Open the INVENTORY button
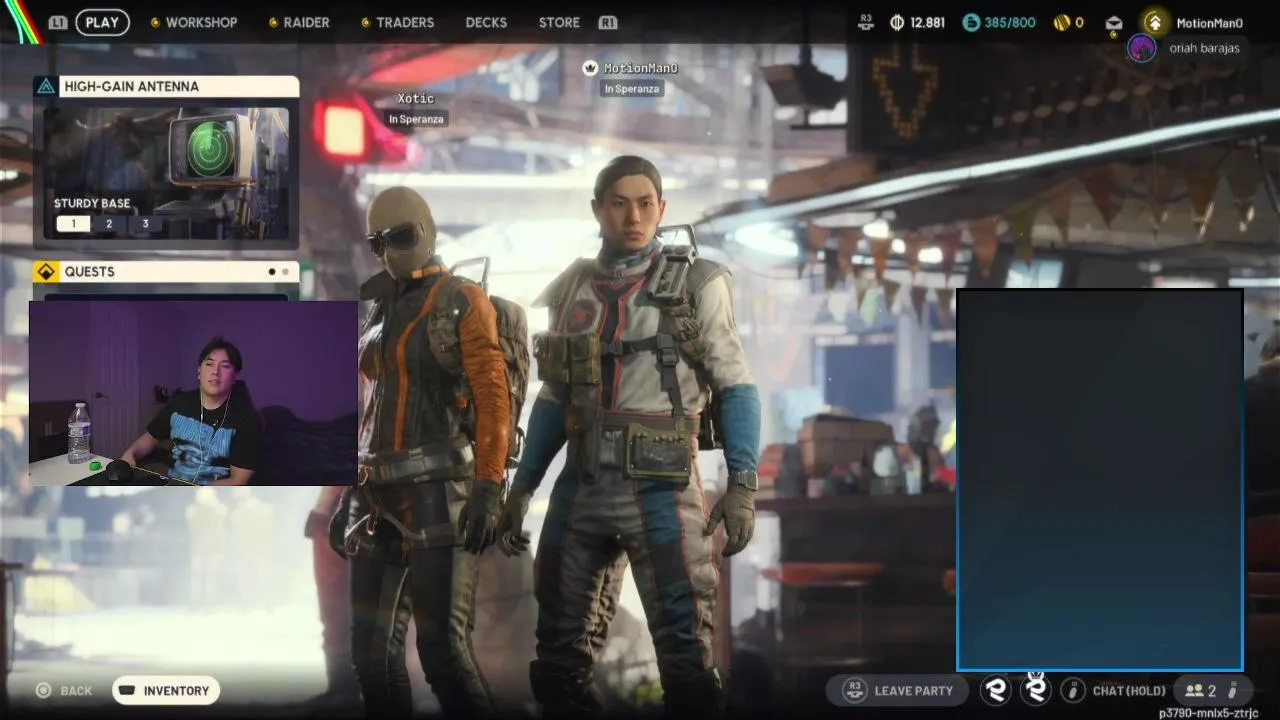 [166, 691]
